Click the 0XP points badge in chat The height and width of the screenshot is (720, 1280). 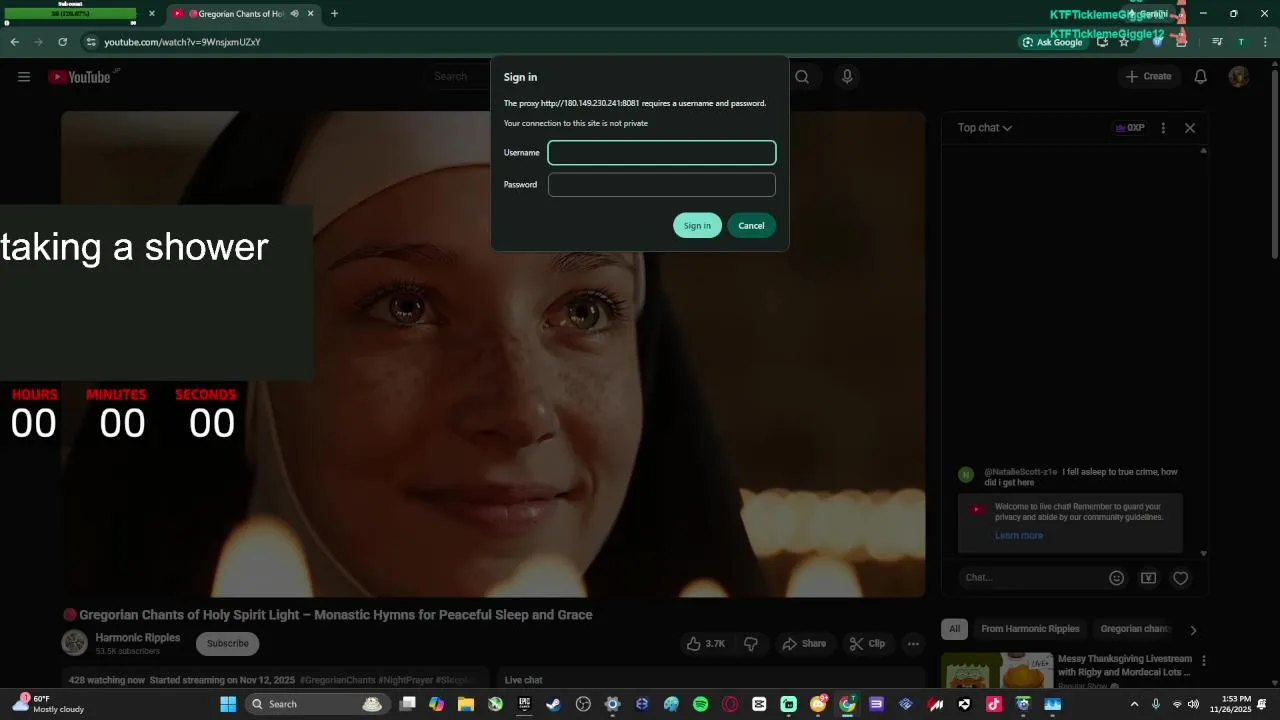pos(1130,128)
